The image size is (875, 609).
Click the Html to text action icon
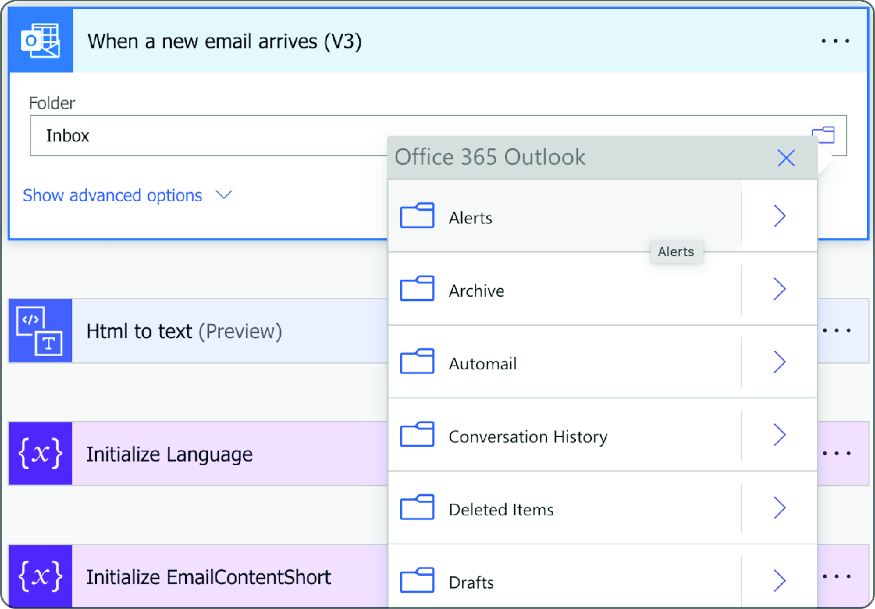[x=40, y=330]
